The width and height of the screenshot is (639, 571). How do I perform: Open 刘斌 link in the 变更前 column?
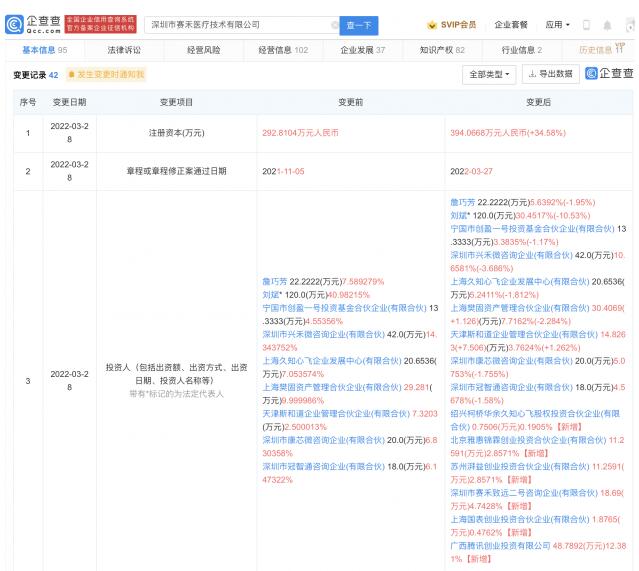click(271, 295)
